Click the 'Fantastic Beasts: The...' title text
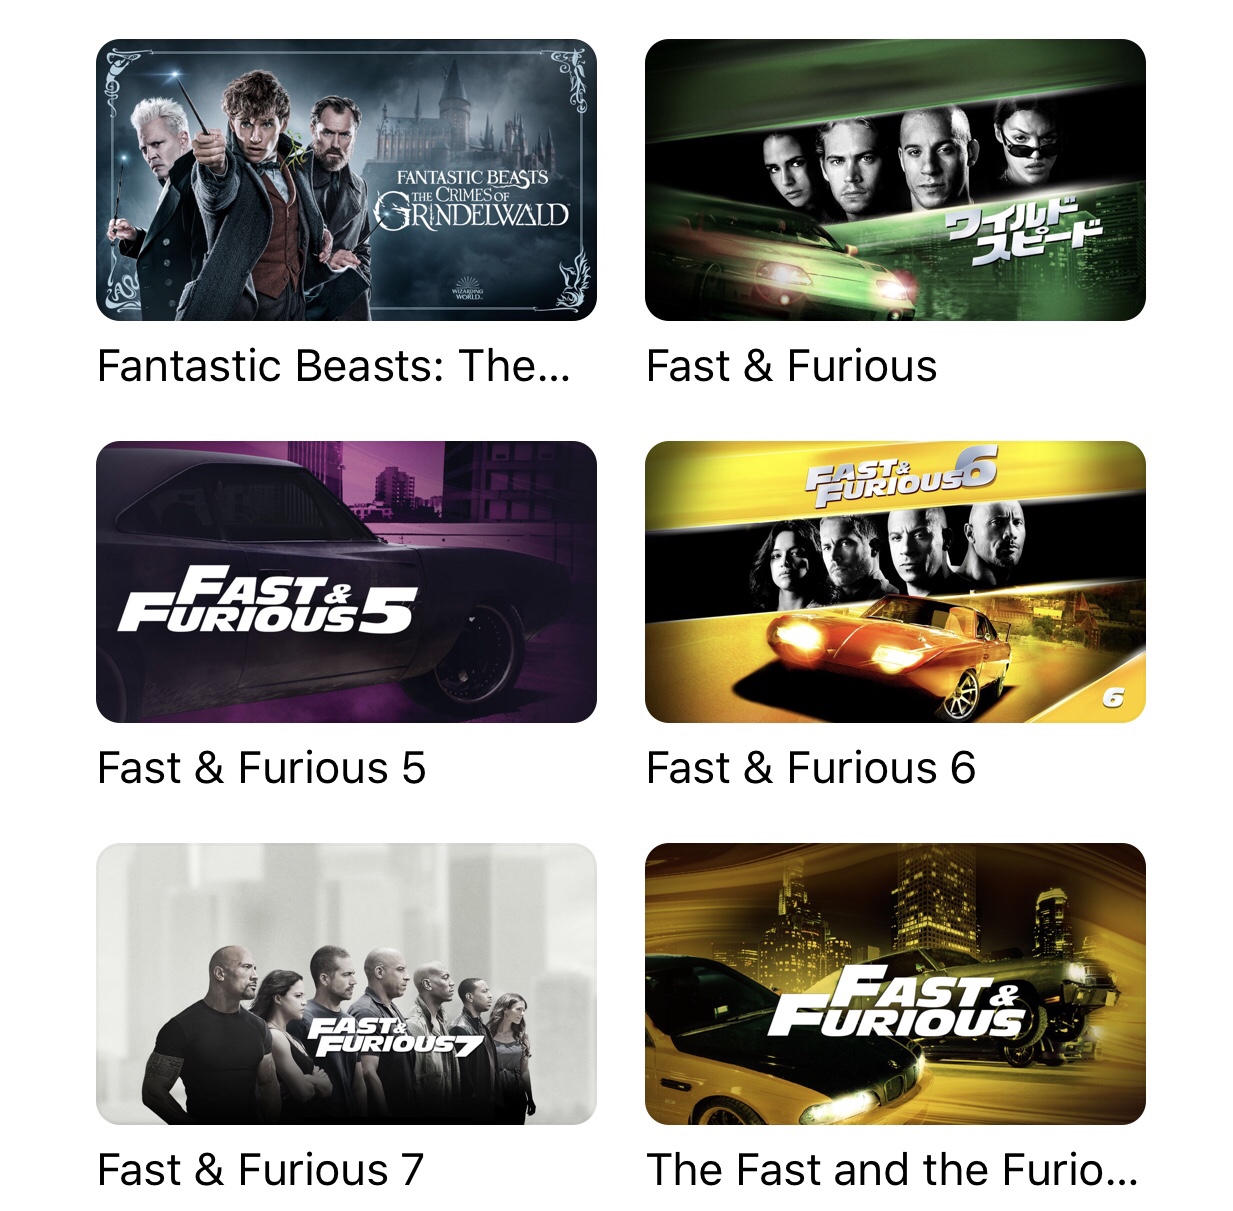This screenshot has width=1233, height=1211. pyautogui.click(x=334, y=366)
